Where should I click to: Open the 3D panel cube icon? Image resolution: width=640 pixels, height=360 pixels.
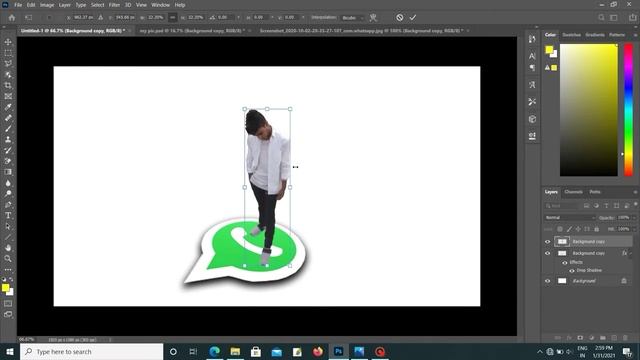click(532, 119)
